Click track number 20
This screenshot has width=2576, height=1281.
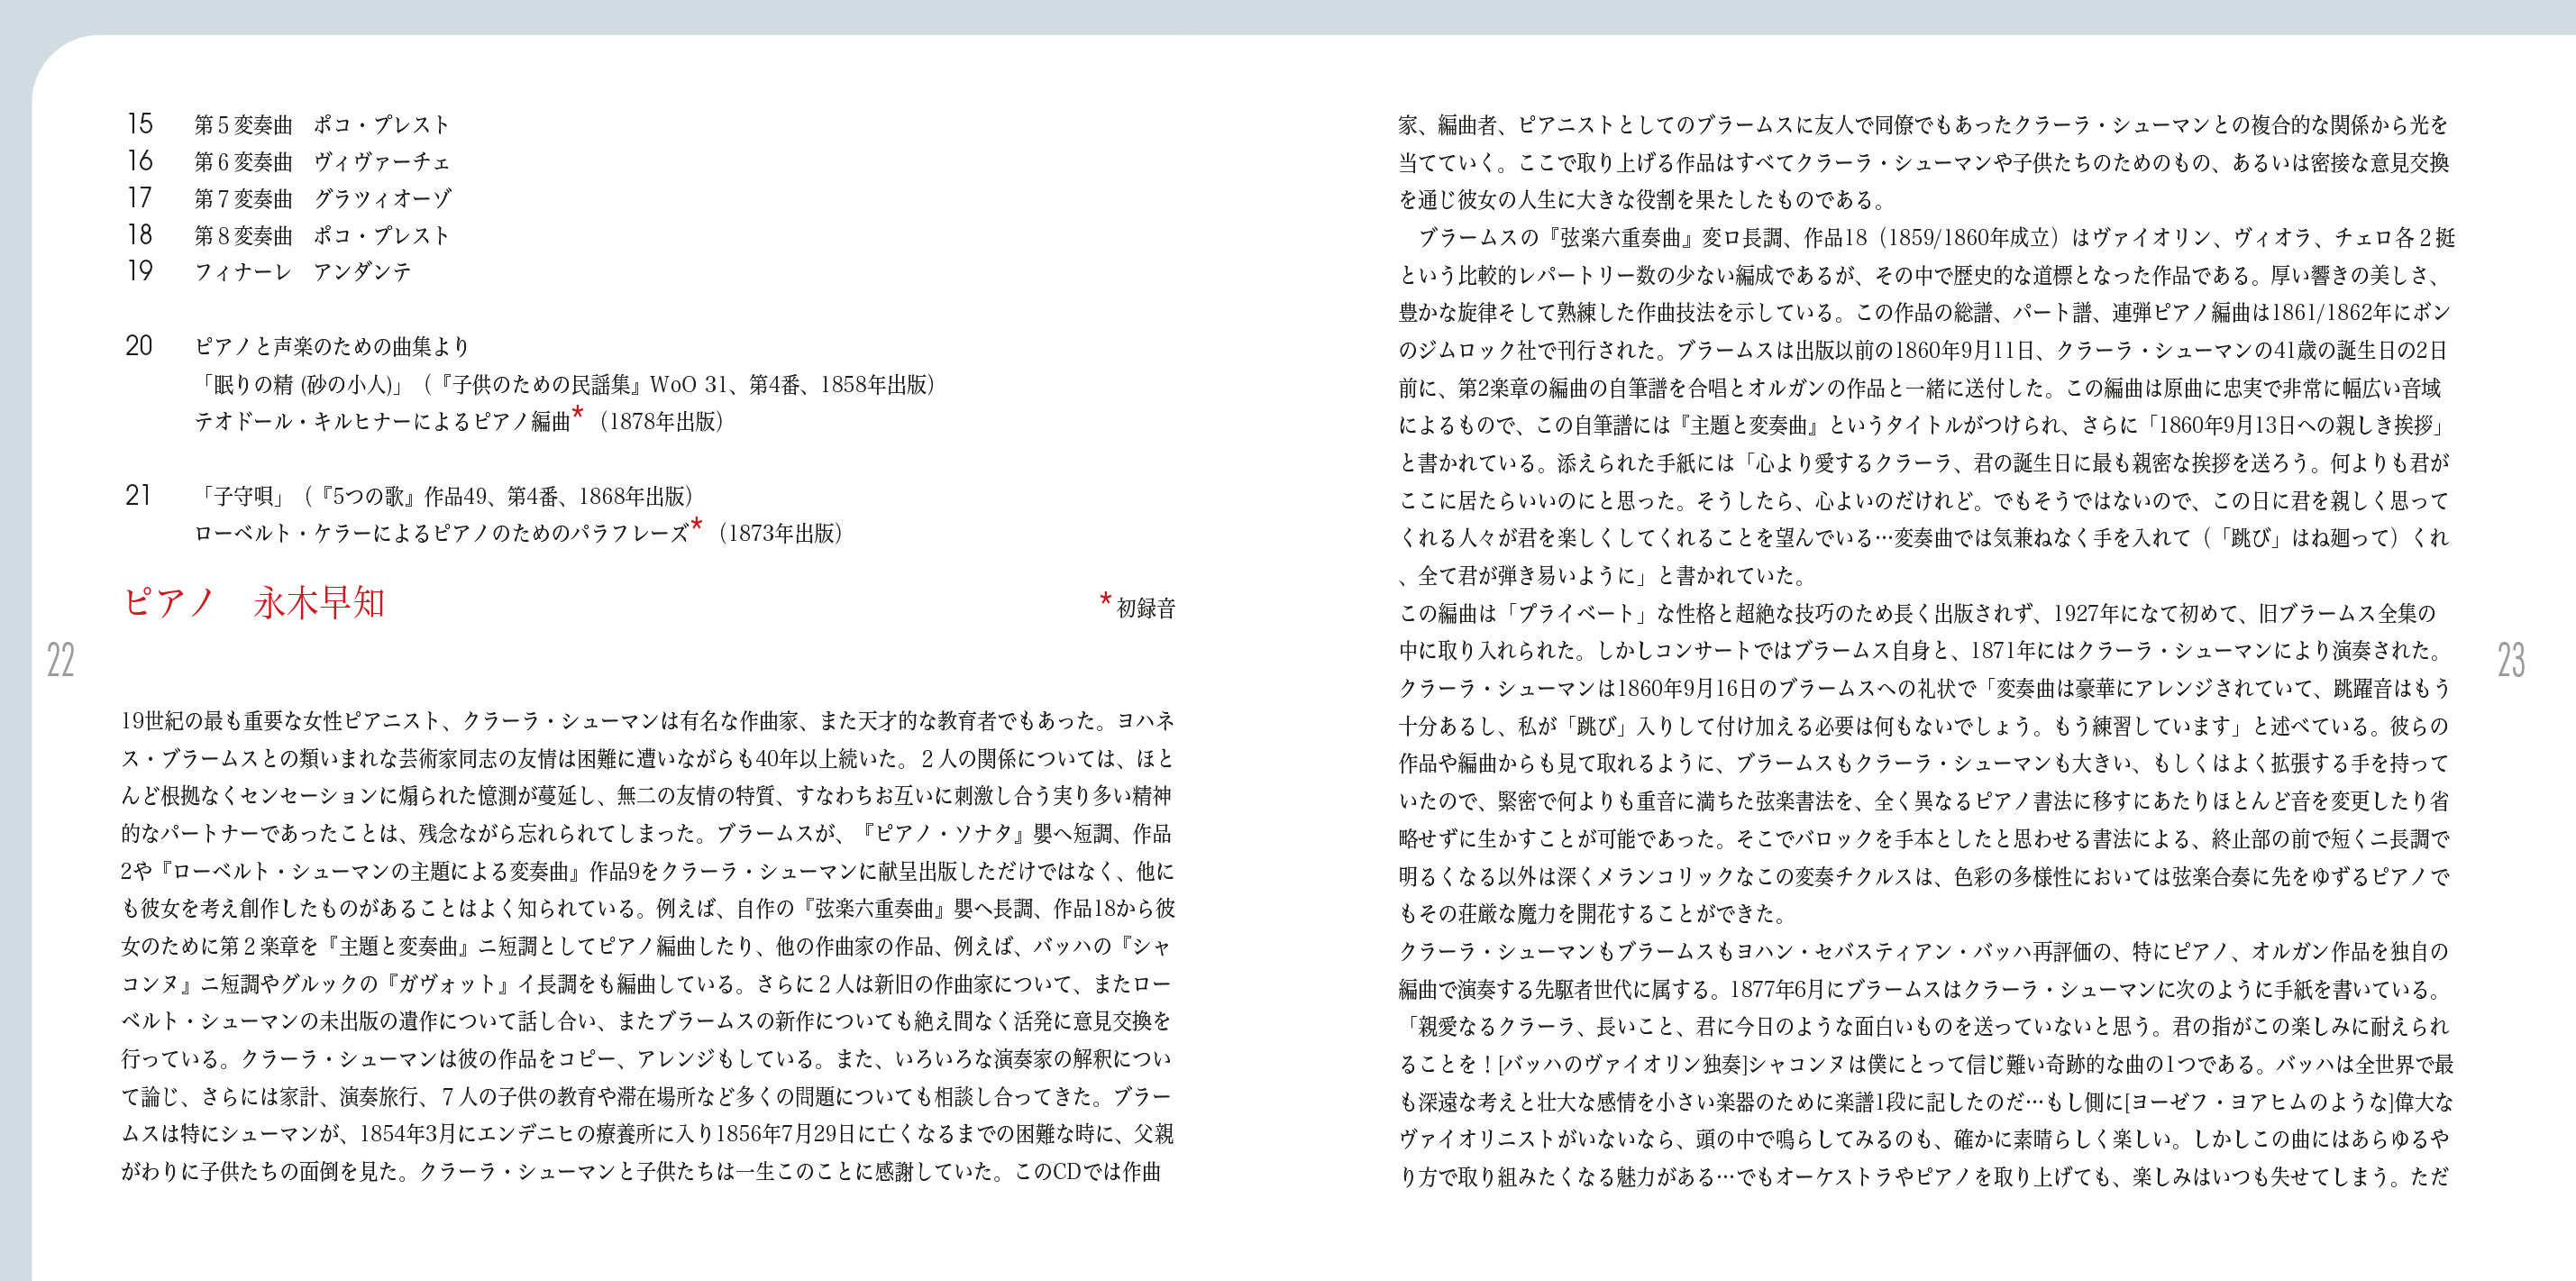coord(139,346)
